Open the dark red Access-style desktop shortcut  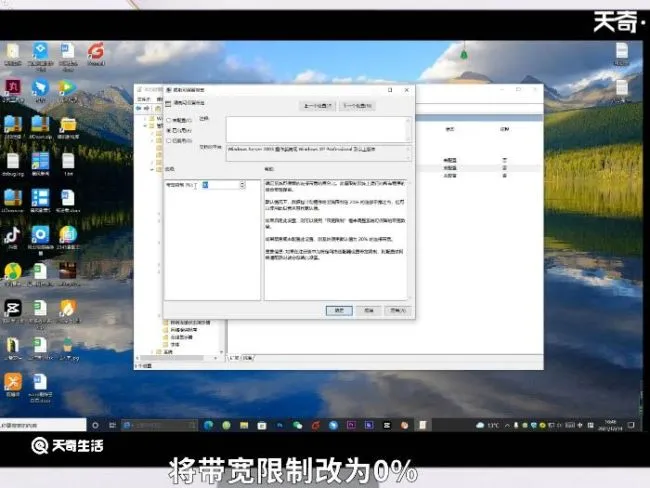click(13, 91)
